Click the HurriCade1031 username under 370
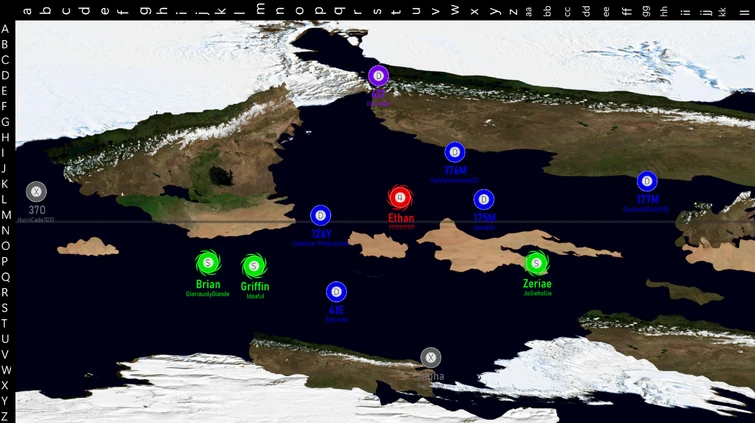Image resolution: width=755 pixels, height=423 pixels. coord(36,220)
